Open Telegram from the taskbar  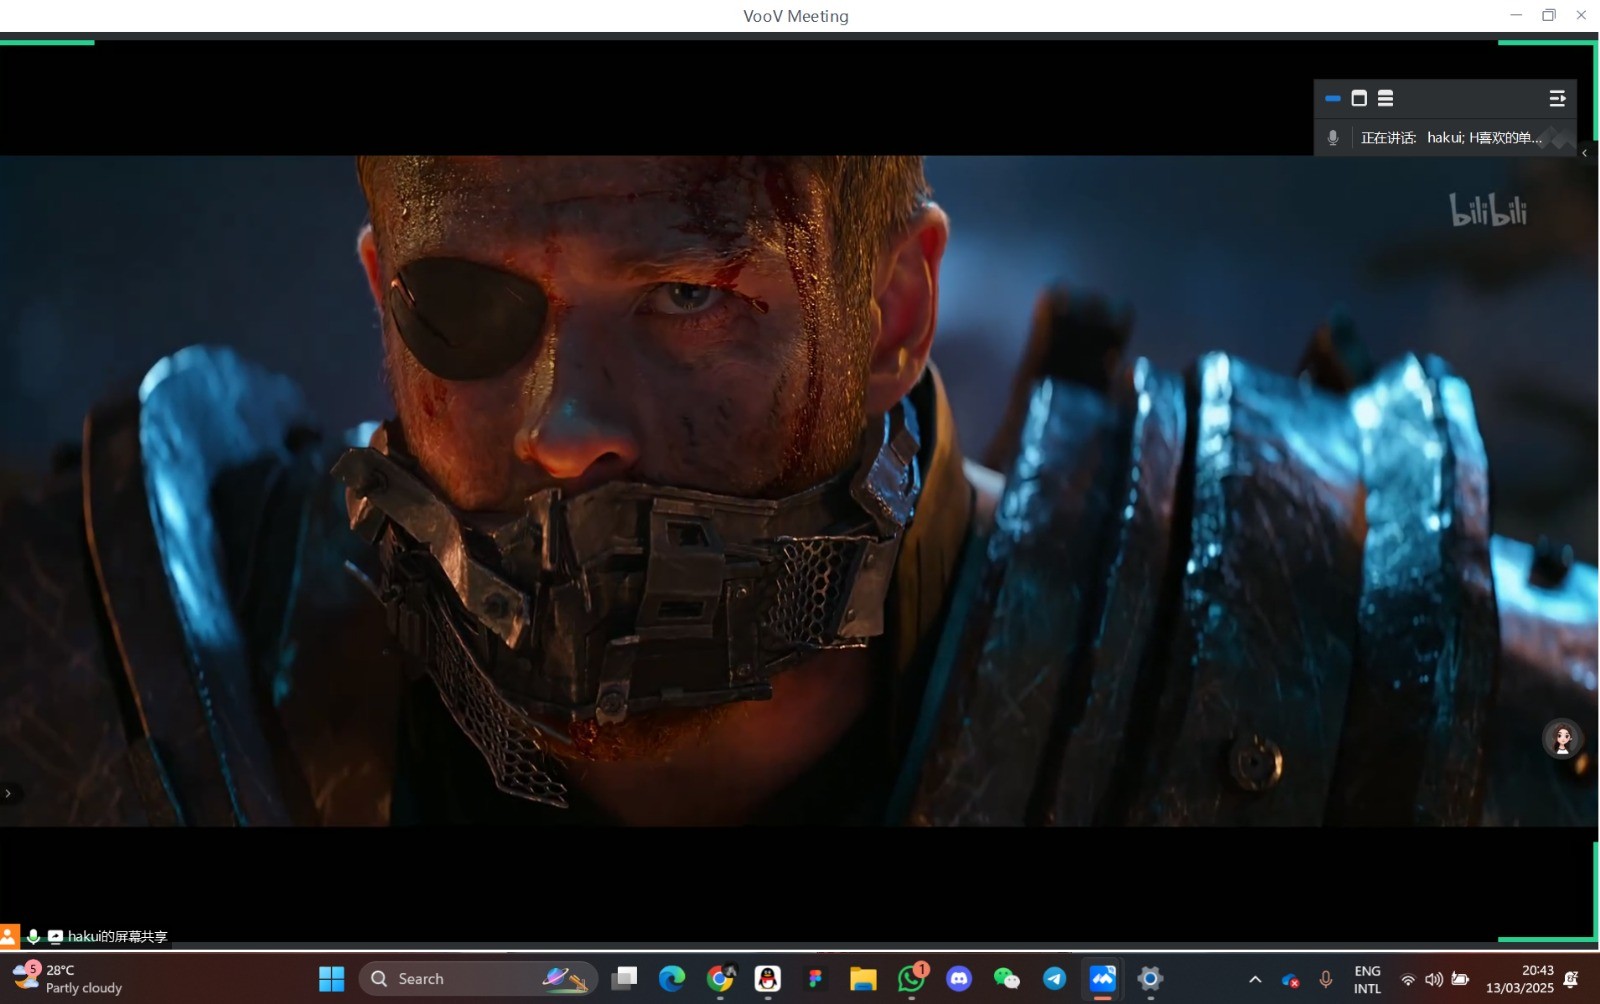point(1055,978)
